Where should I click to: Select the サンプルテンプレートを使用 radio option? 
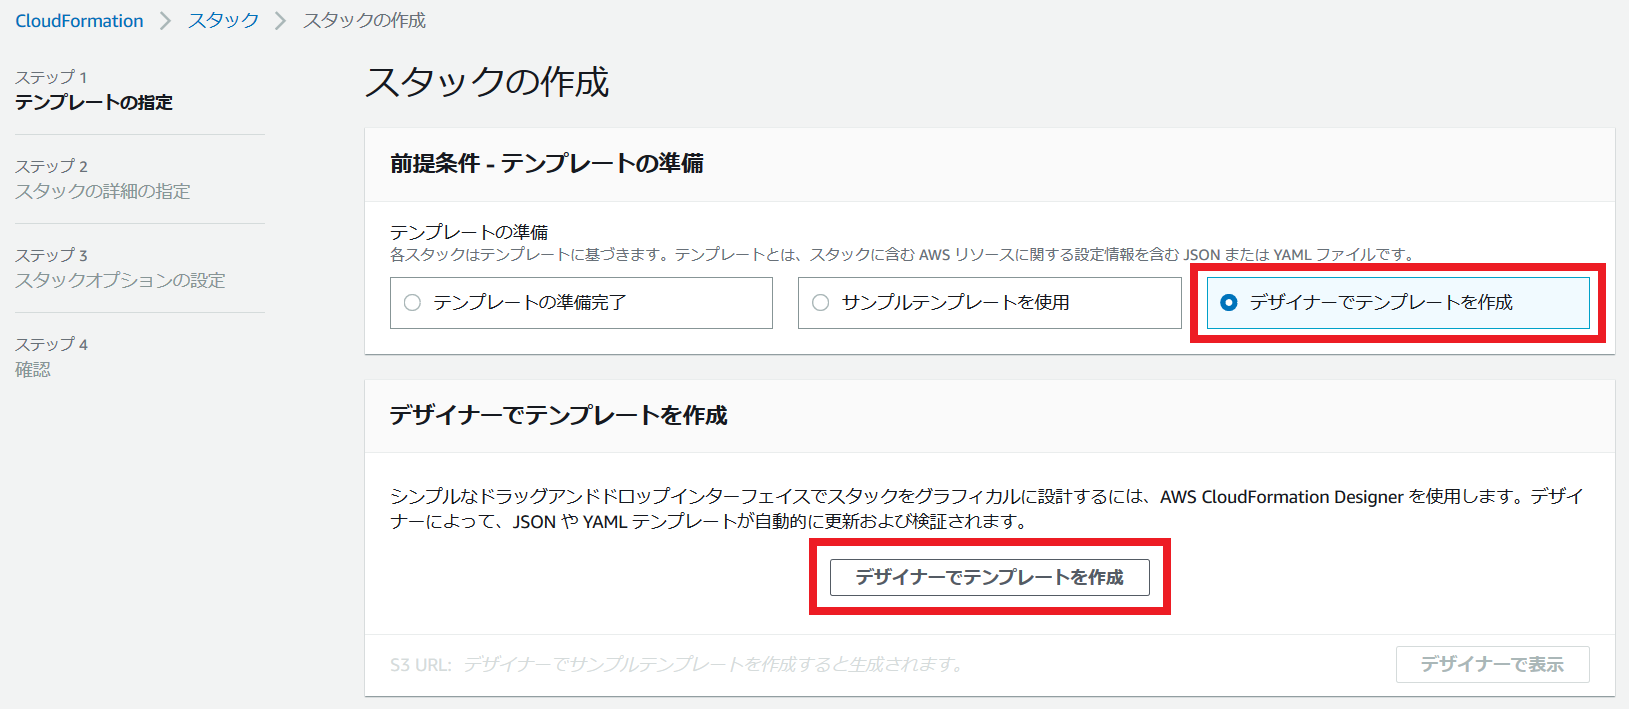tap(989, 303)
